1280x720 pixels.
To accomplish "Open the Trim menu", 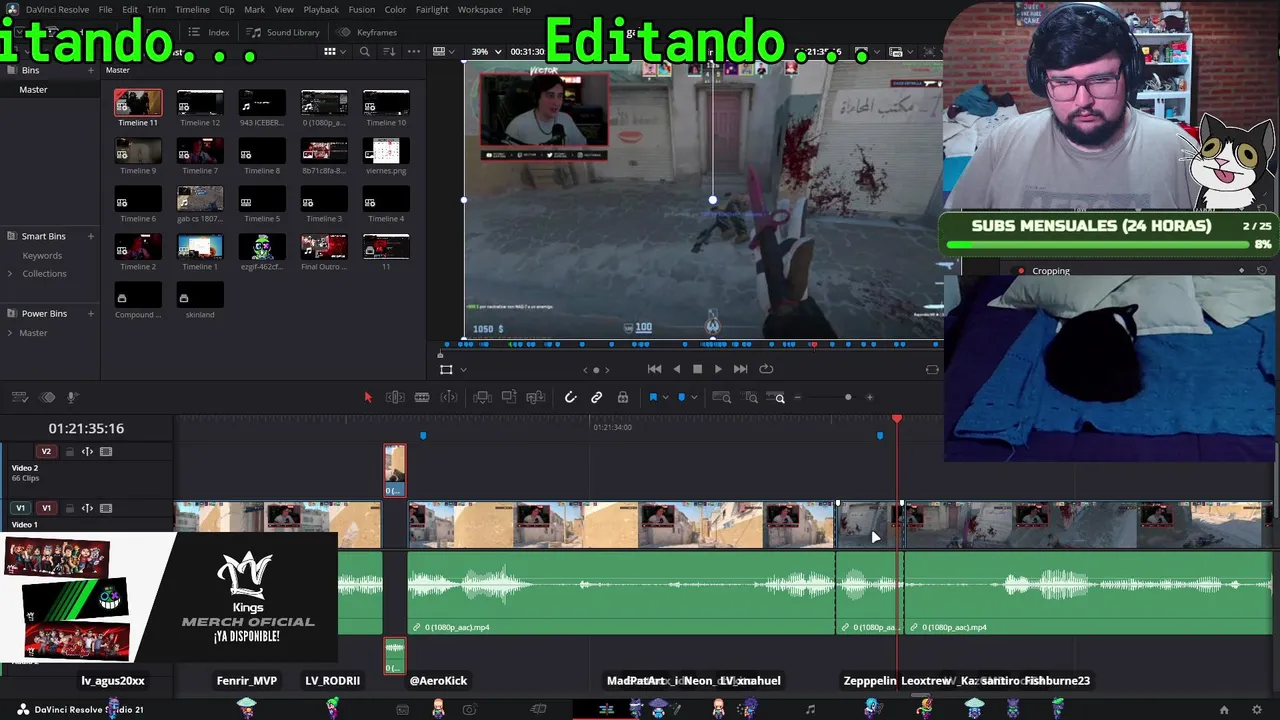I will click(157, 10).
